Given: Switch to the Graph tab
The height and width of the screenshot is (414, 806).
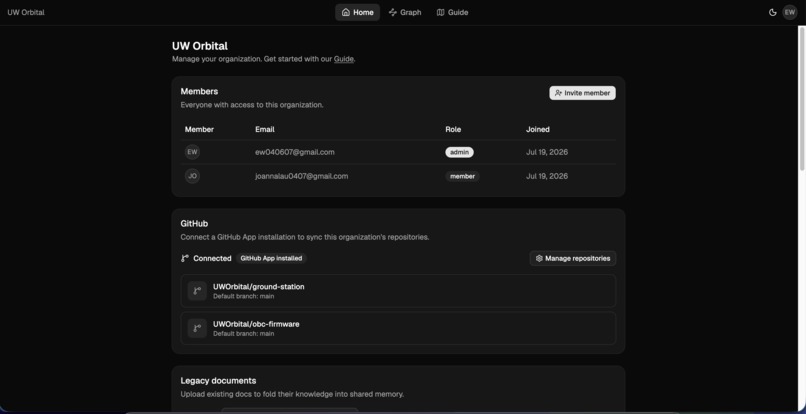Looking at the screenshot, I should pos(405,12).
